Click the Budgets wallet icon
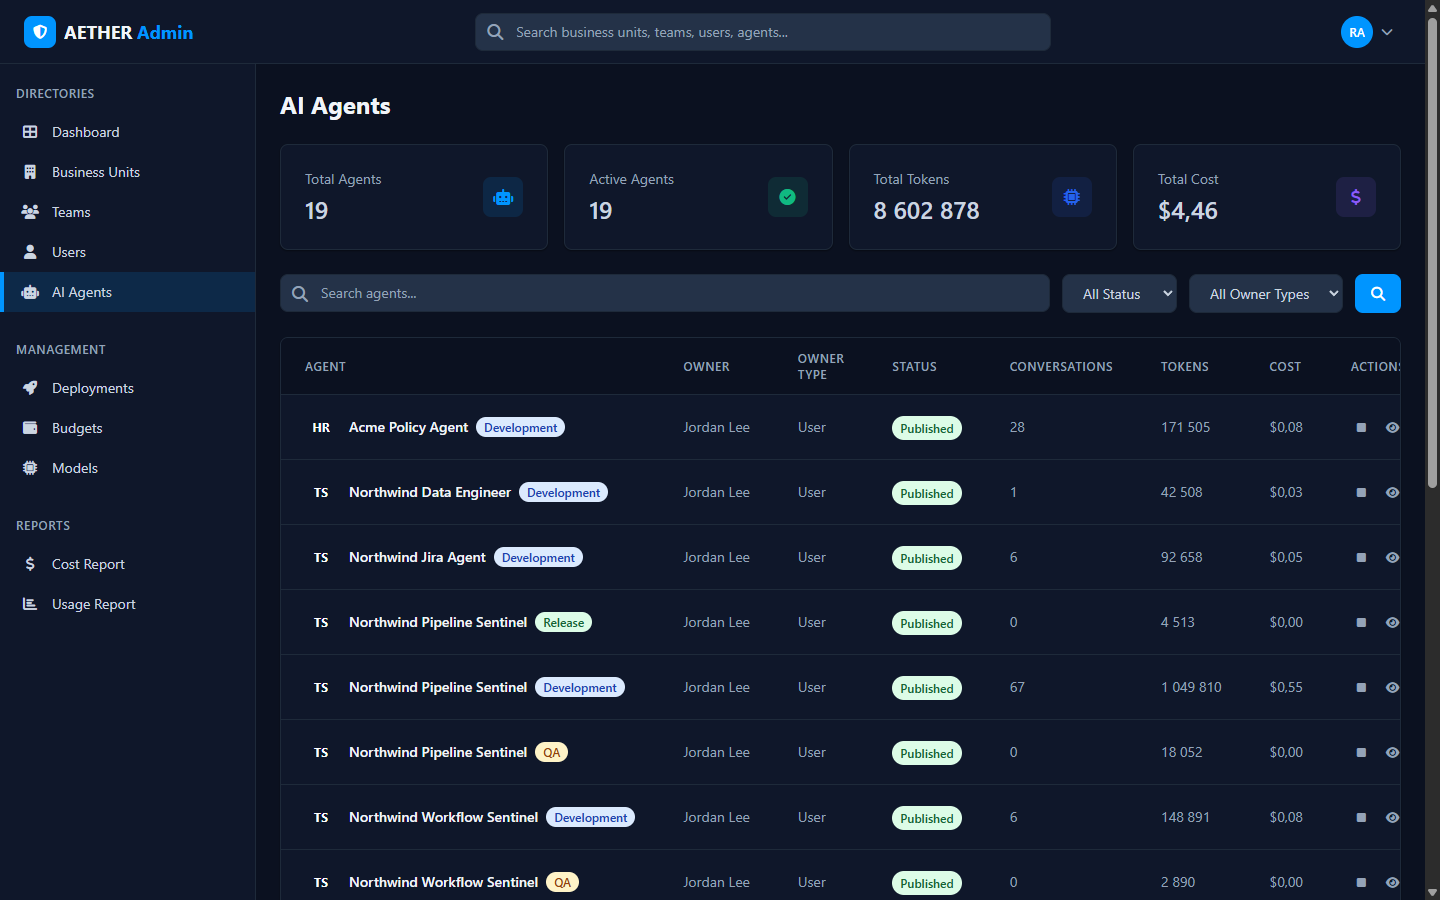 (x=30, y=428)
